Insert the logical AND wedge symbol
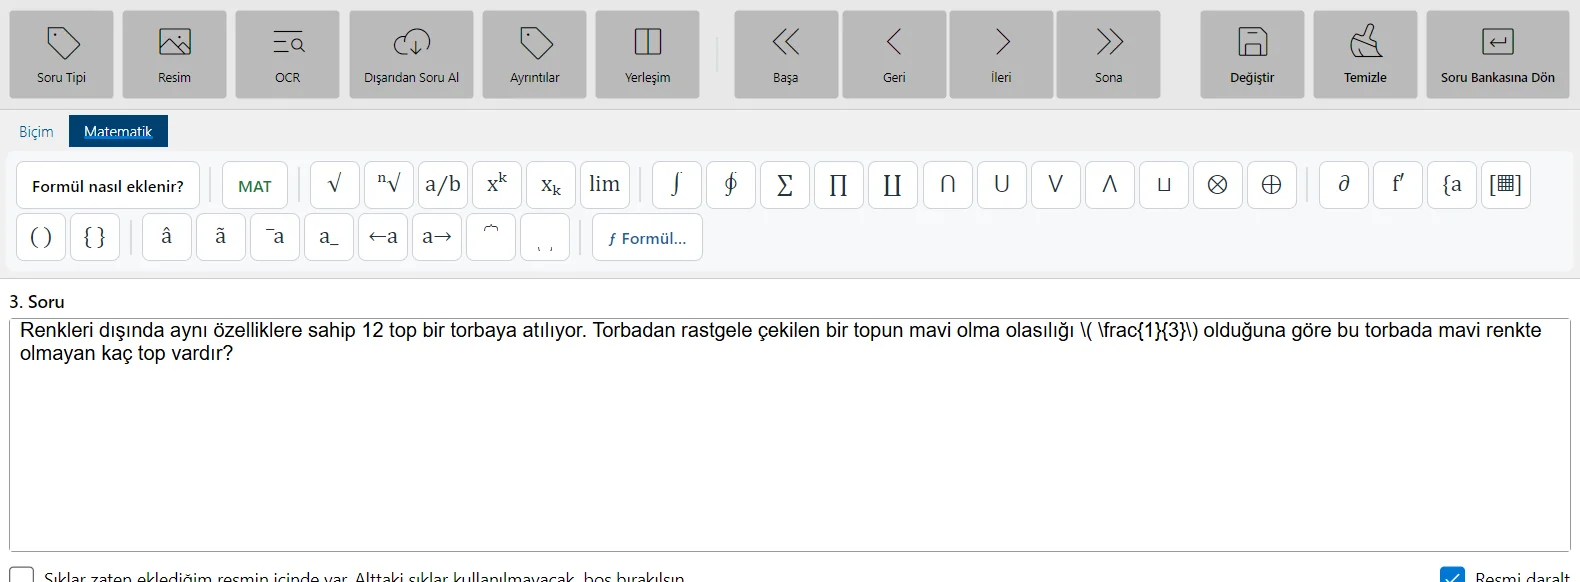This screenshot has height=582, width=1580. coord(1110,185)
